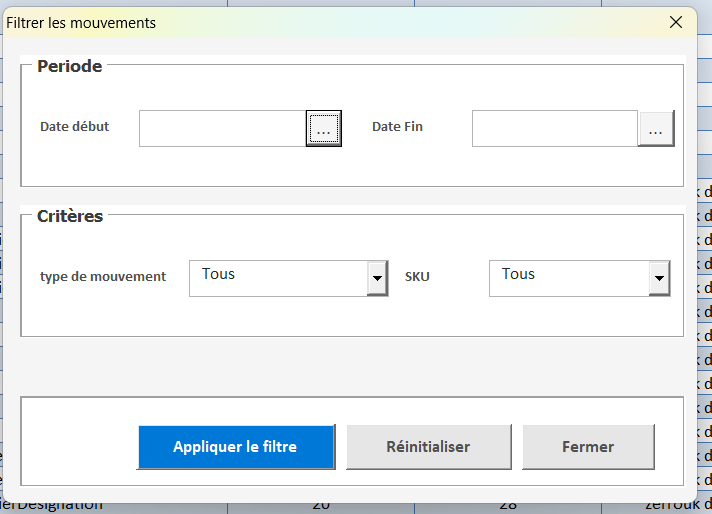Viewport: 712px width, 514px height.
Task: Focus the Date Fin text field
Action: click(554, 129)
